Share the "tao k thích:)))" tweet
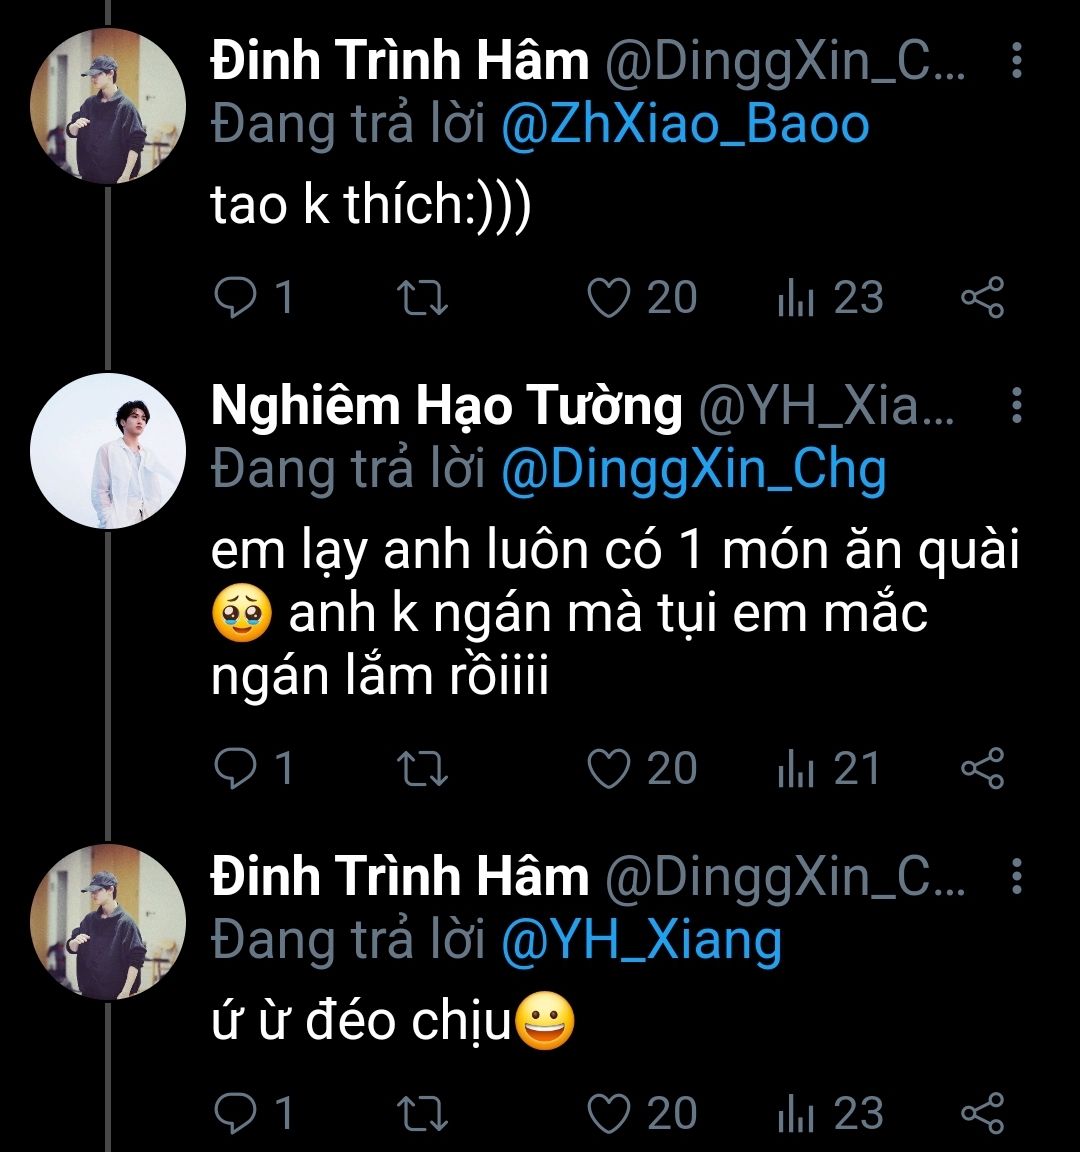 (982, 298)
